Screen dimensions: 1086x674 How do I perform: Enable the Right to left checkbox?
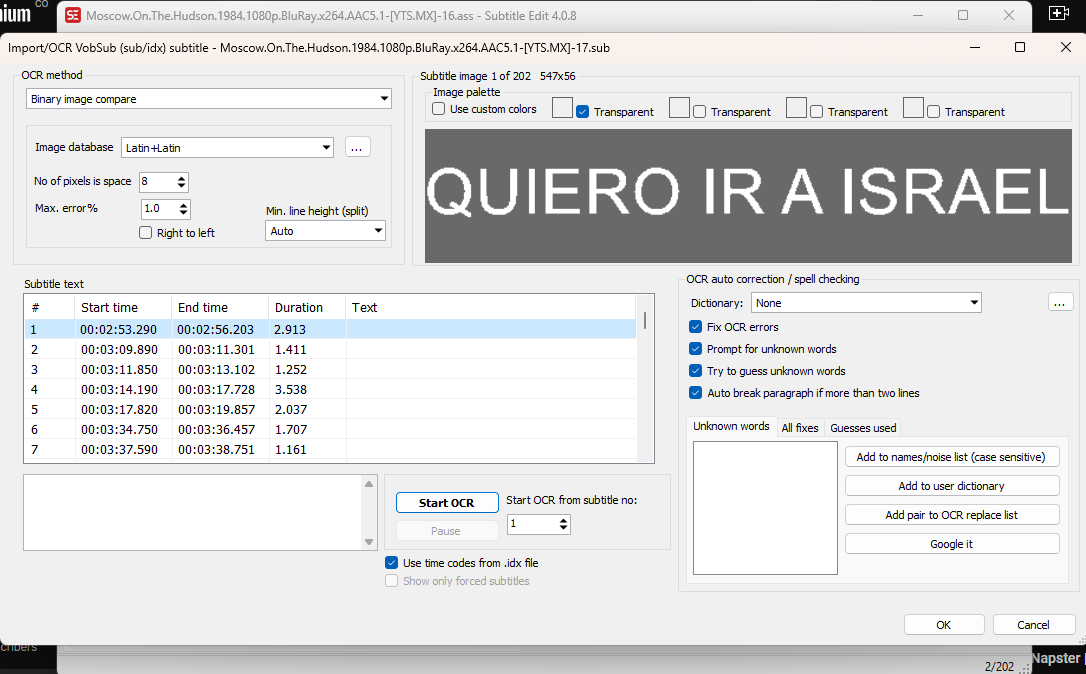[x=145, y=233]
